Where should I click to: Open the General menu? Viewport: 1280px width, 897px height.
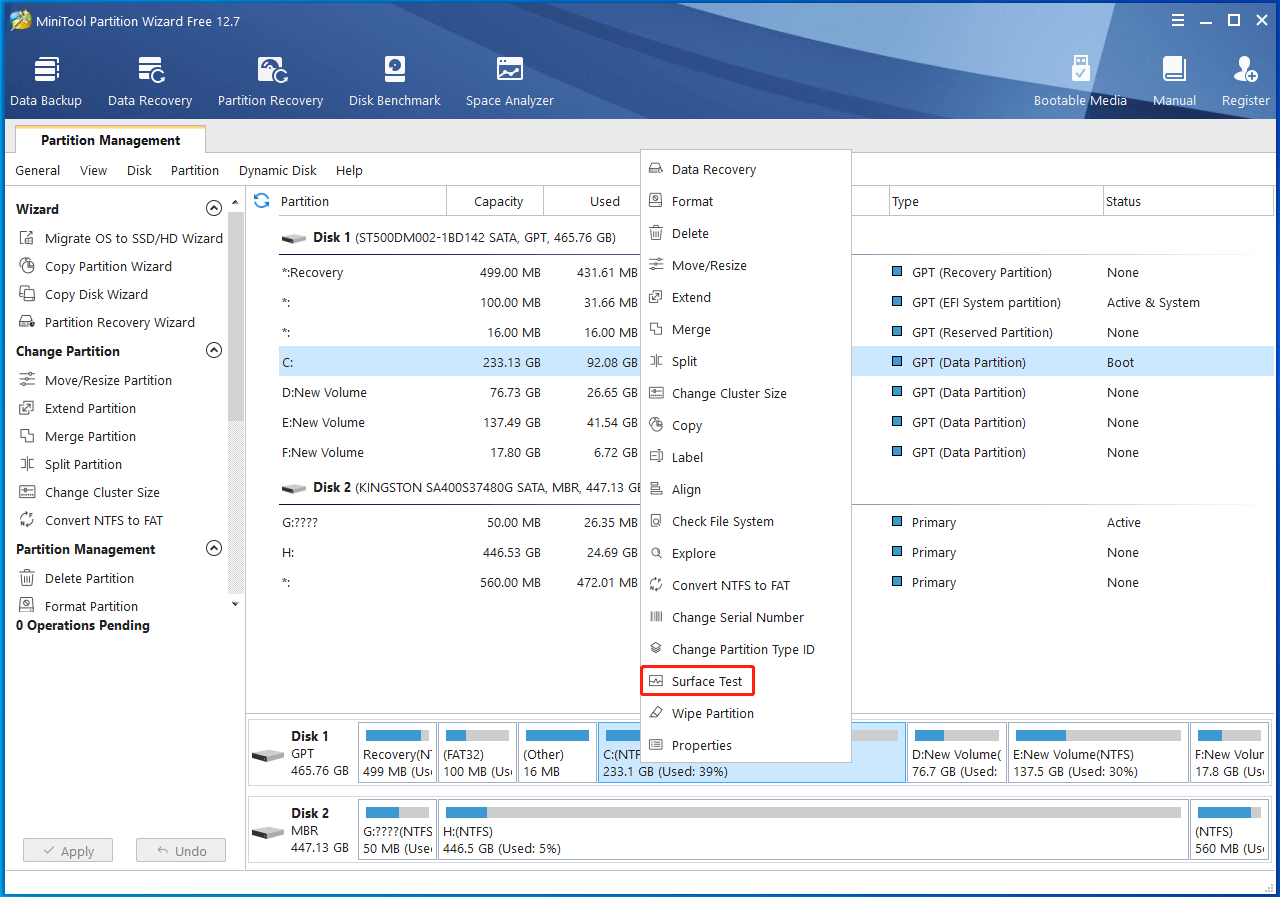point(38,170)
